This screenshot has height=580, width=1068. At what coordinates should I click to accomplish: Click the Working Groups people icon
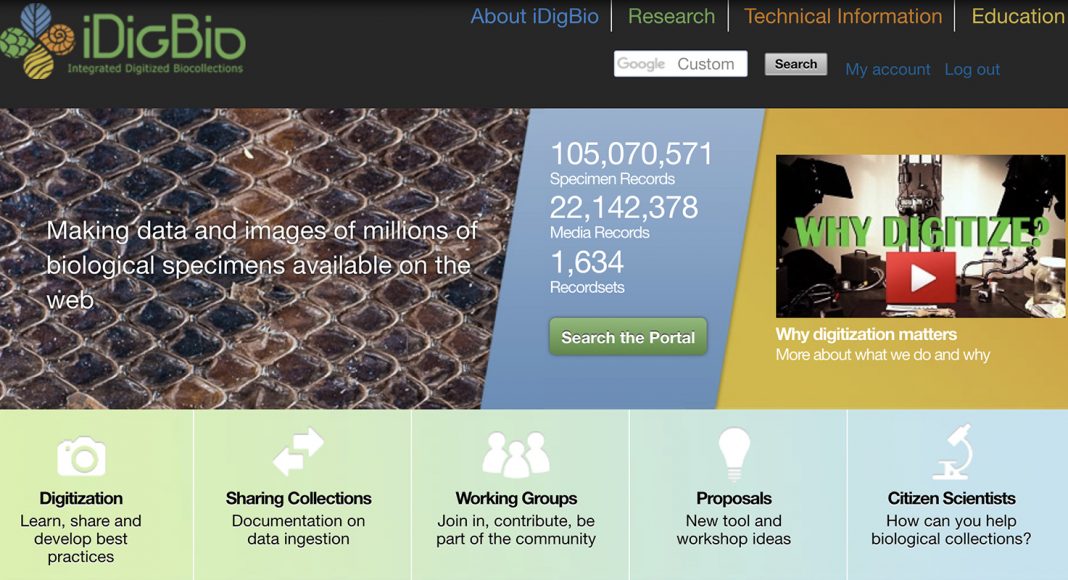(516, 453)
